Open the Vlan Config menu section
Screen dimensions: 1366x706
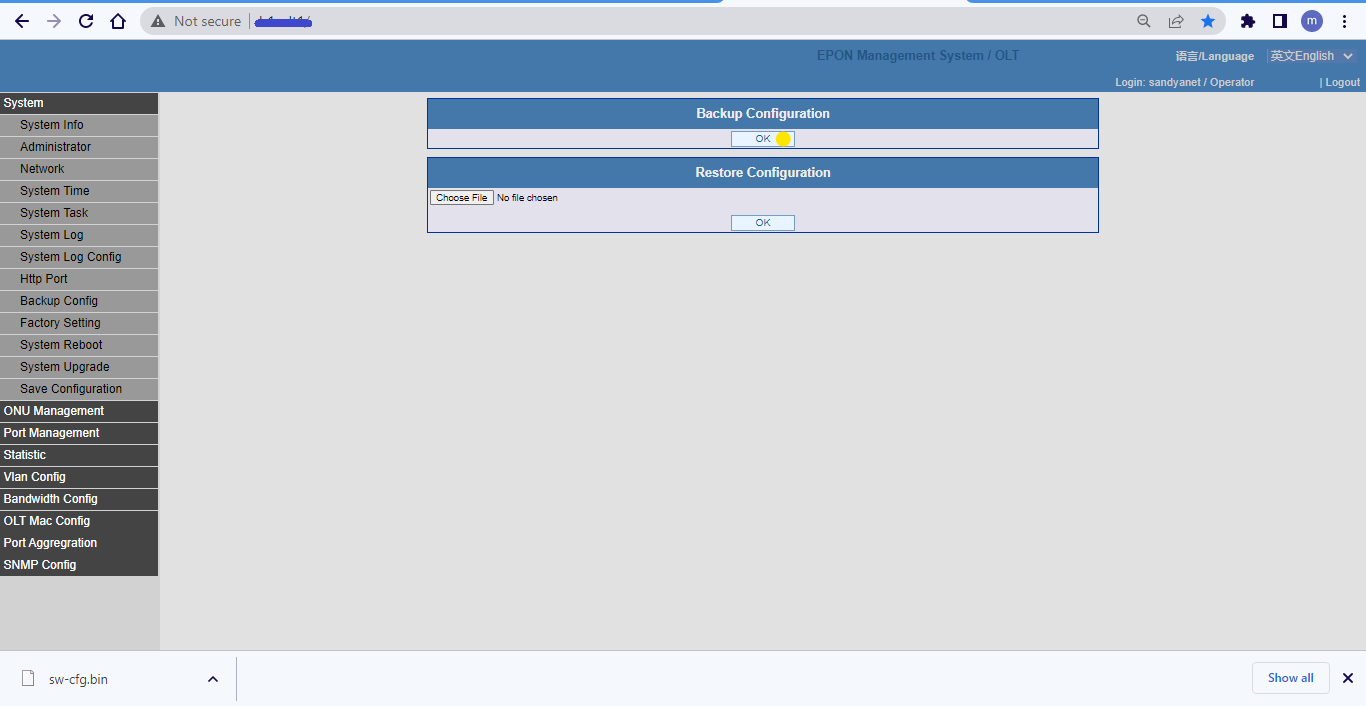tap(35, 477)
